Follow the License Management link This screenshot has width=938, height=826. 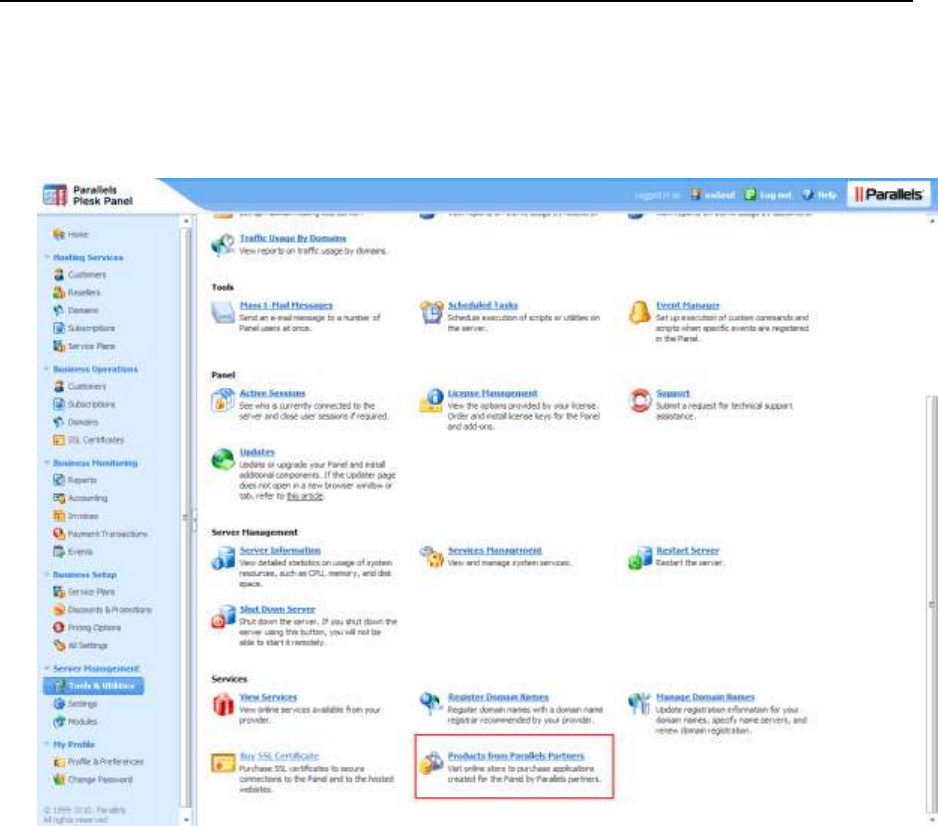(492, 393)
